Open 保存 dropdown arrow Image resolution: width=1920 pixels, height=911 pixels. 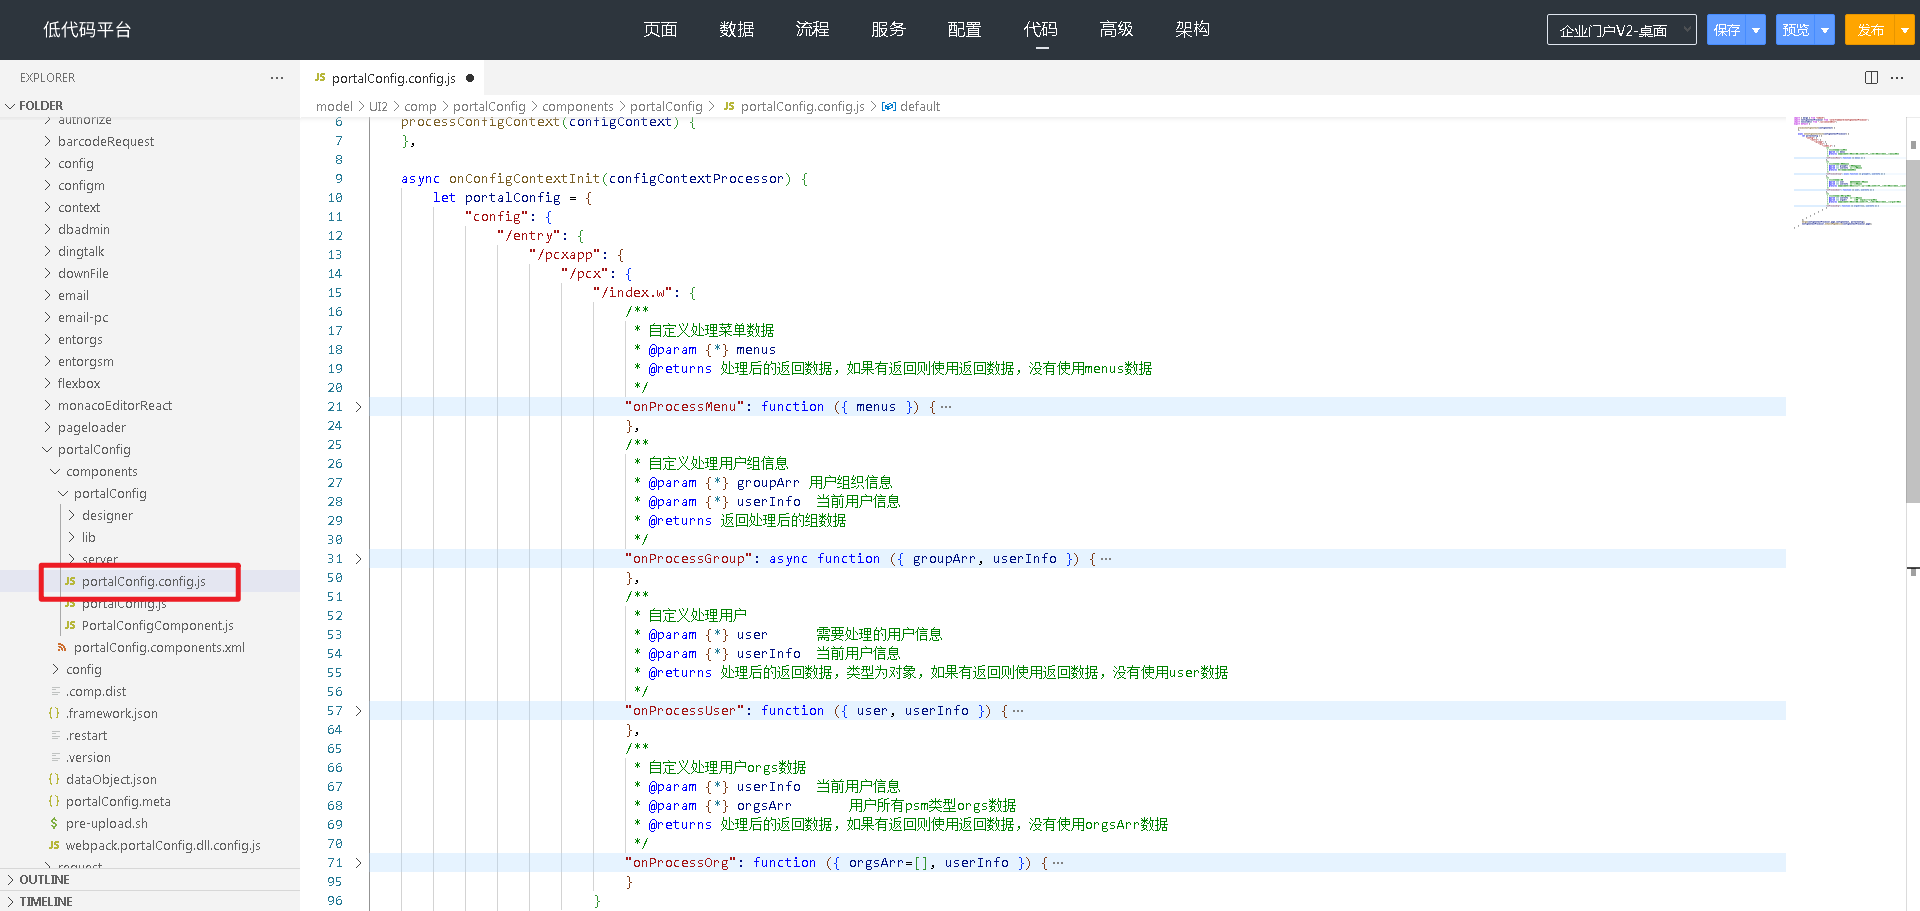pyautogui.click(x=1756, y=30)
